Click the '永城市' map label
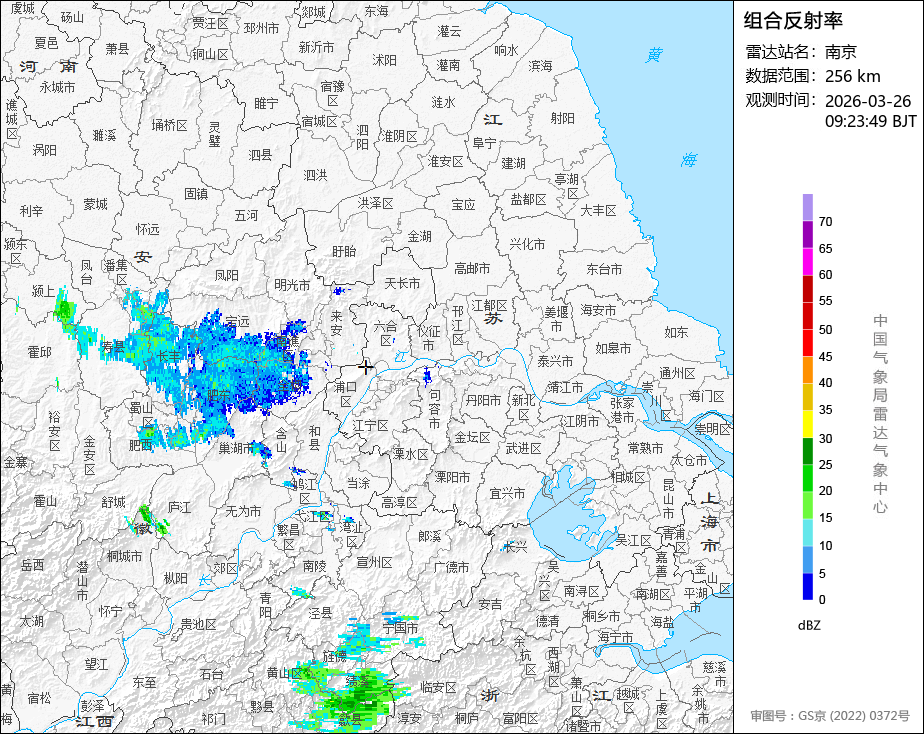This screenshot has width=924, height=734. pos(57,87)
